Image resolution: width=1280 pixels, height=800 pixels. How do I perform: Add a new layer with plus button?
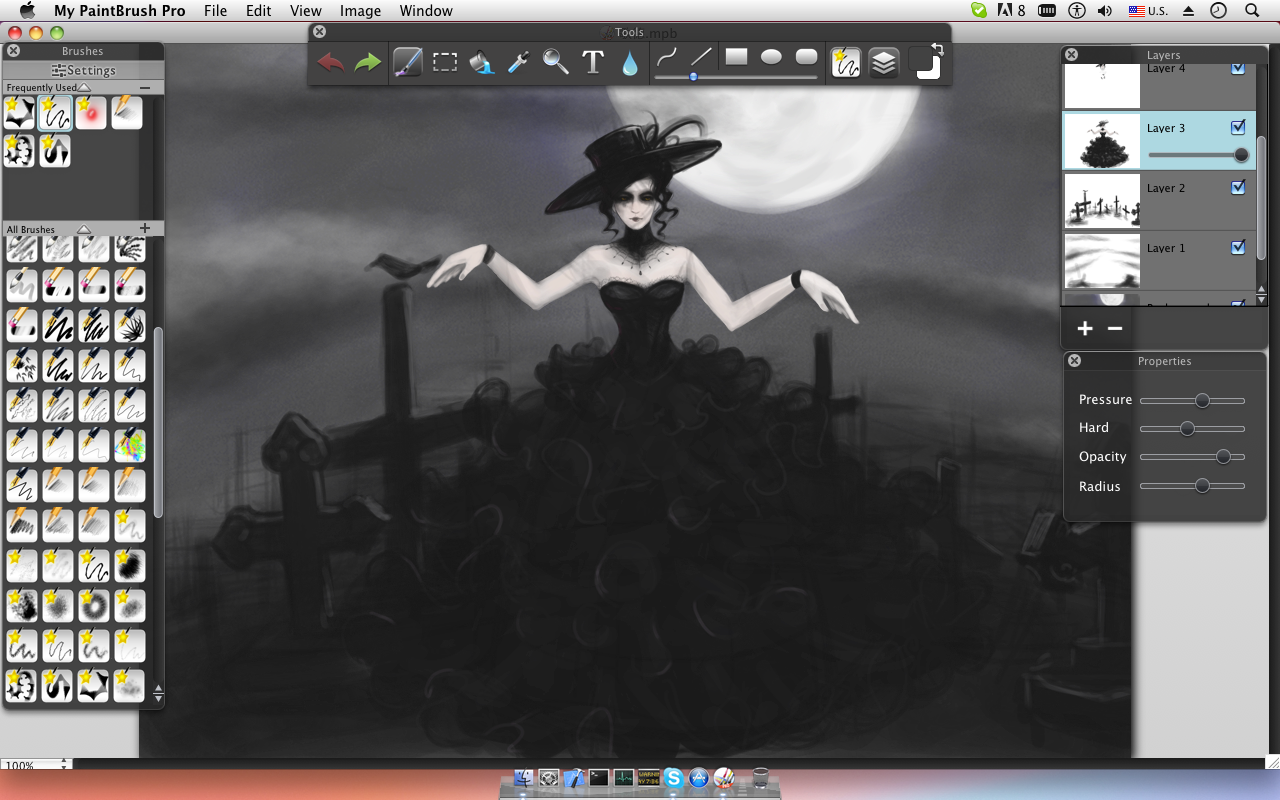[1085, 328]
